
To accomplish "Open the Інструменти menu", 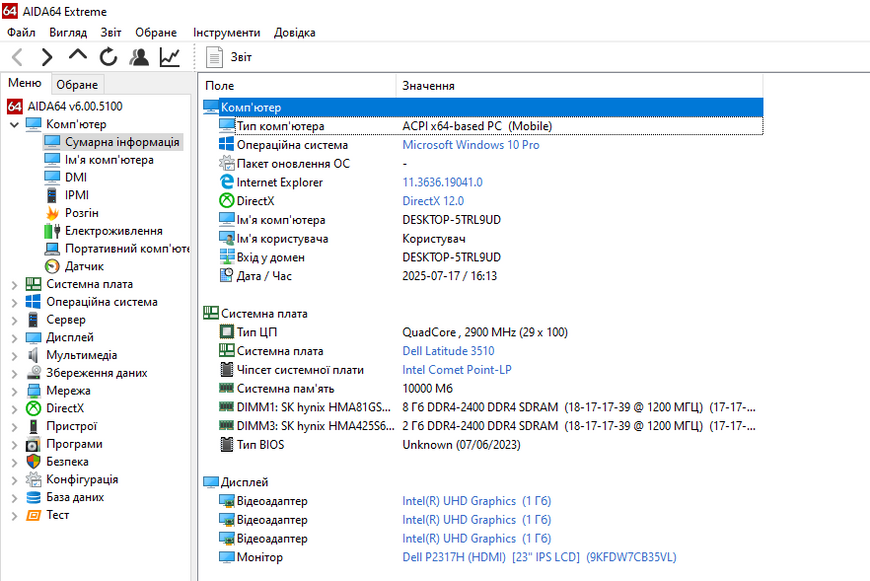I will 226,32.
